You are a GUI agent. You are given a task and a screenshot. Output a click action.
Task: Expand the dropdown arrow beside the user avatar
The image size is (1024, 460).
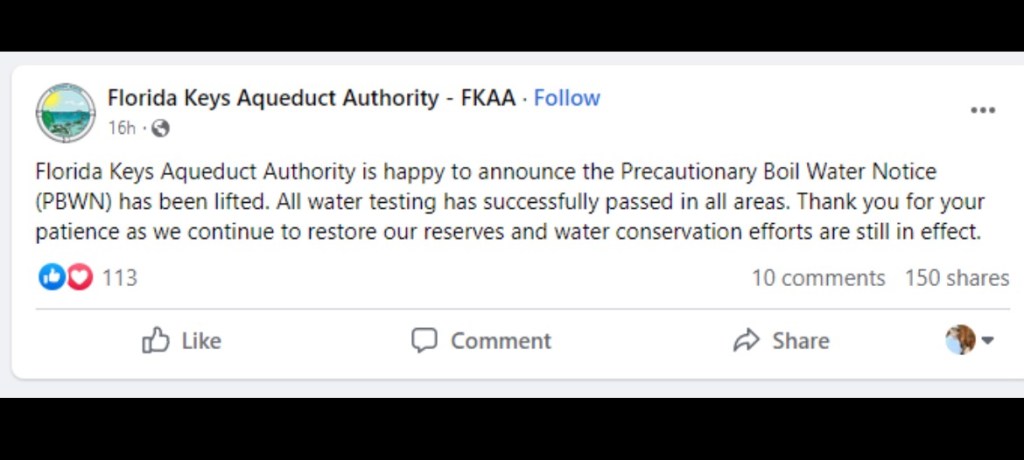987,341
